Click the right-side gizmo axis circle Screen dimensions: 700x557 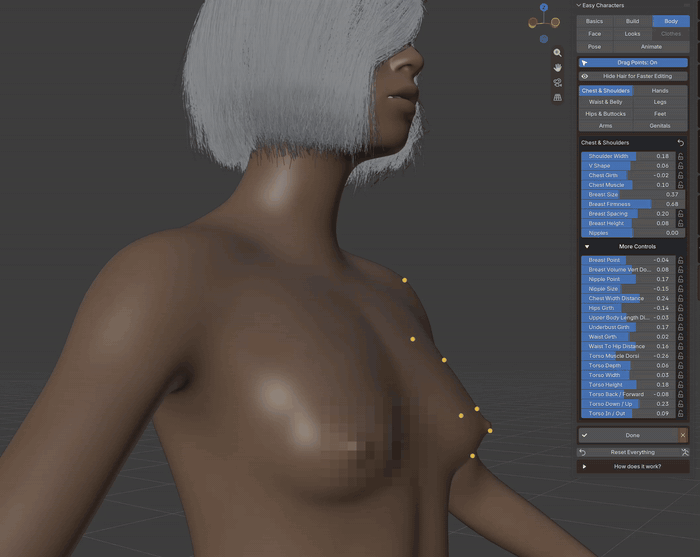(x=555, y=22)
